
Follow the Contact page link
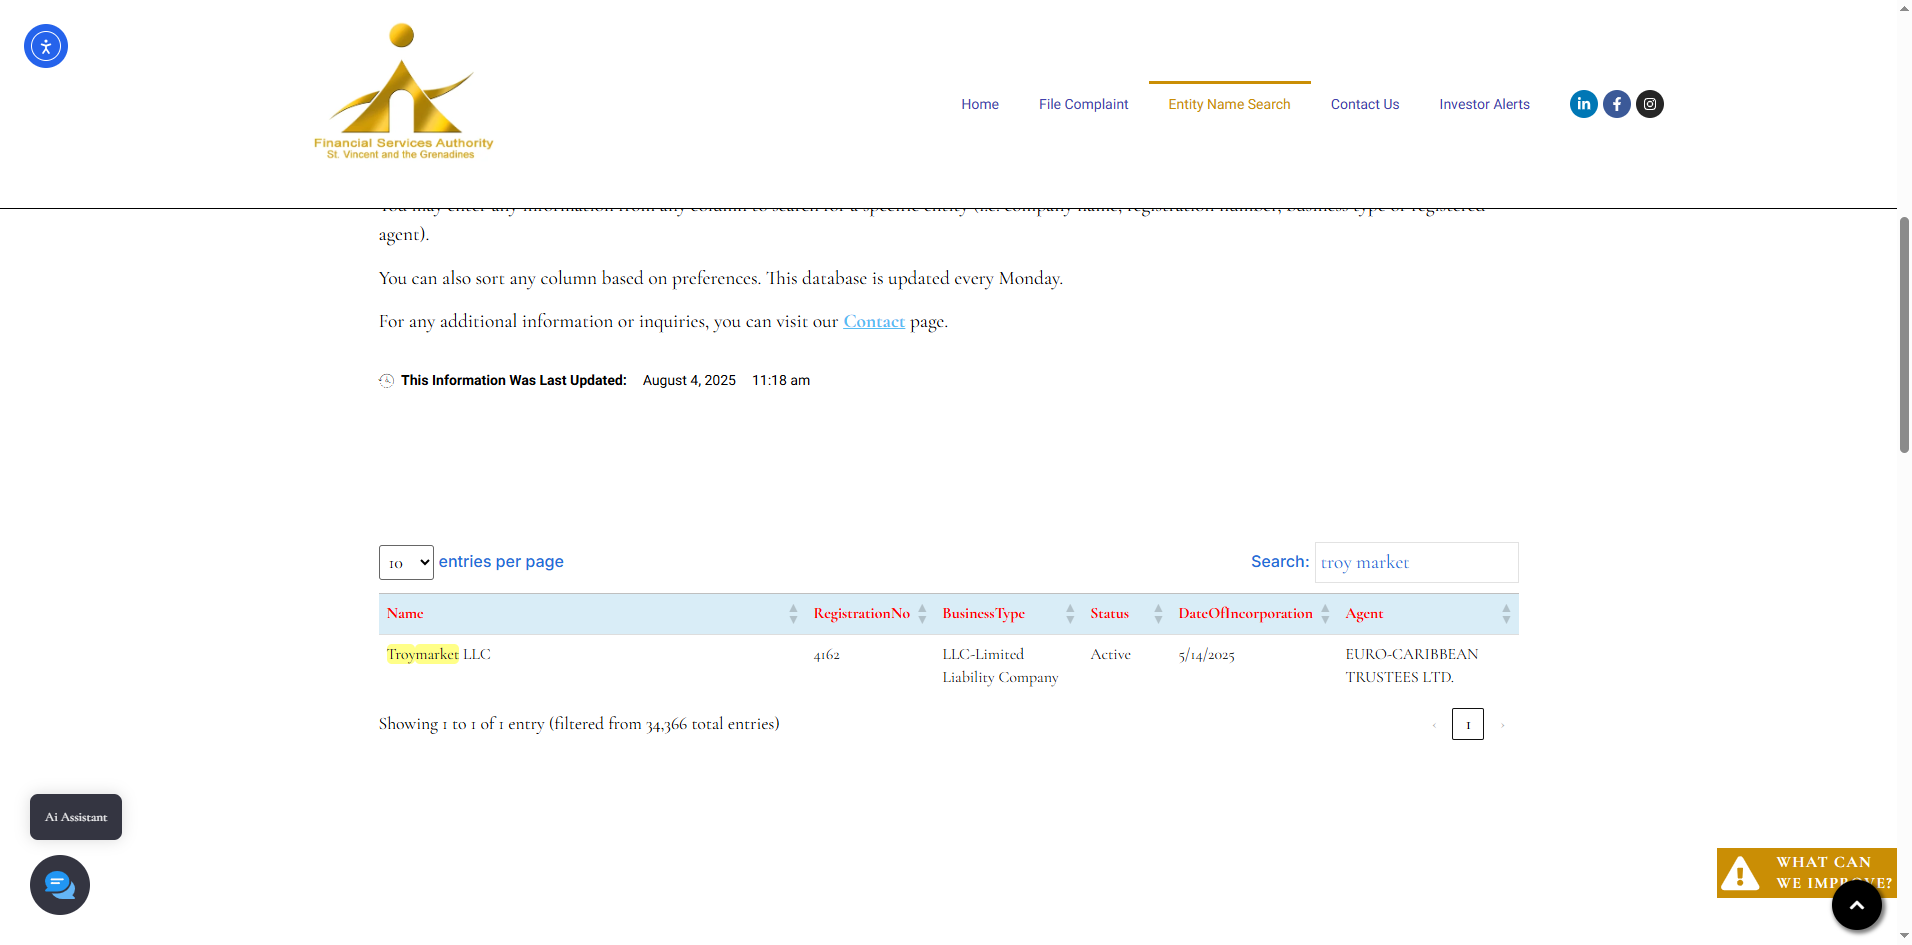(874, 322)
